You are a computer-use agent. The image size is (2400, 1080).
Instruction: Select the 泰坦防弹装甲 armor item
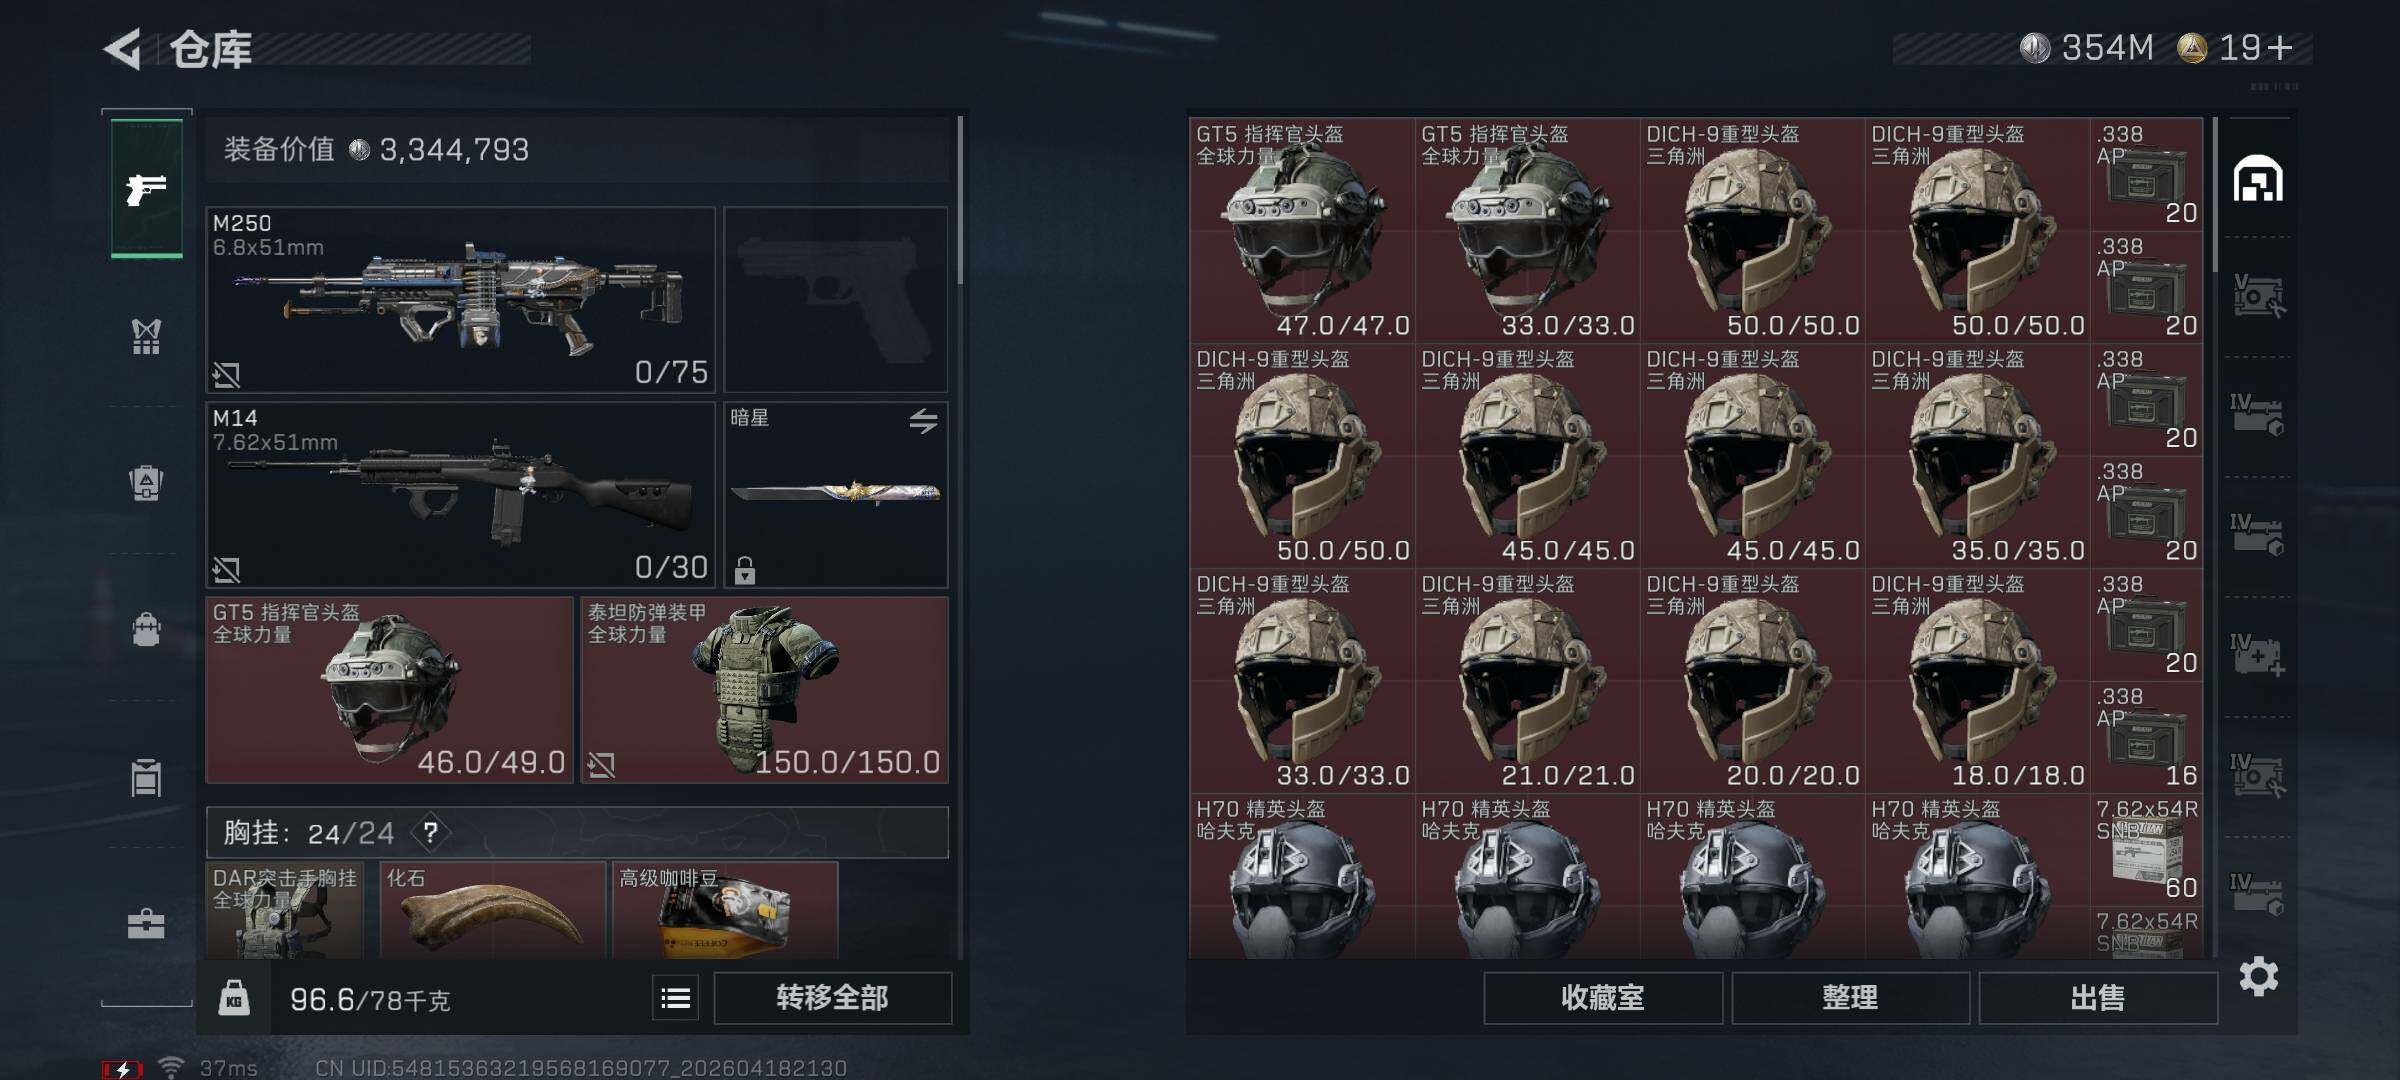coord(765,690)
